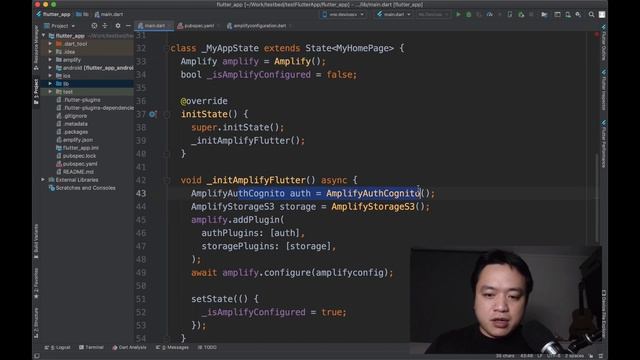Run the app with the green Run arrow
Image resolution: width=640 pixels, height=360 pixels.
[458, 14]
